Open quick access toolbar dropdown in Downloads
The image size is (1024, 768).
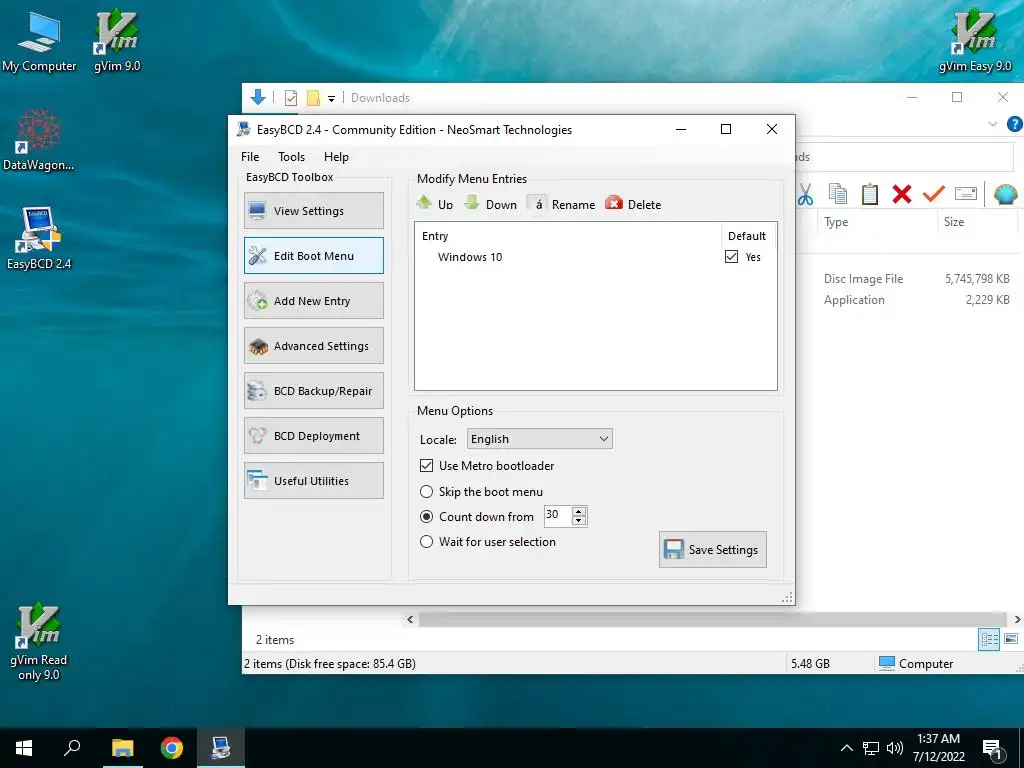click(332, 99)
